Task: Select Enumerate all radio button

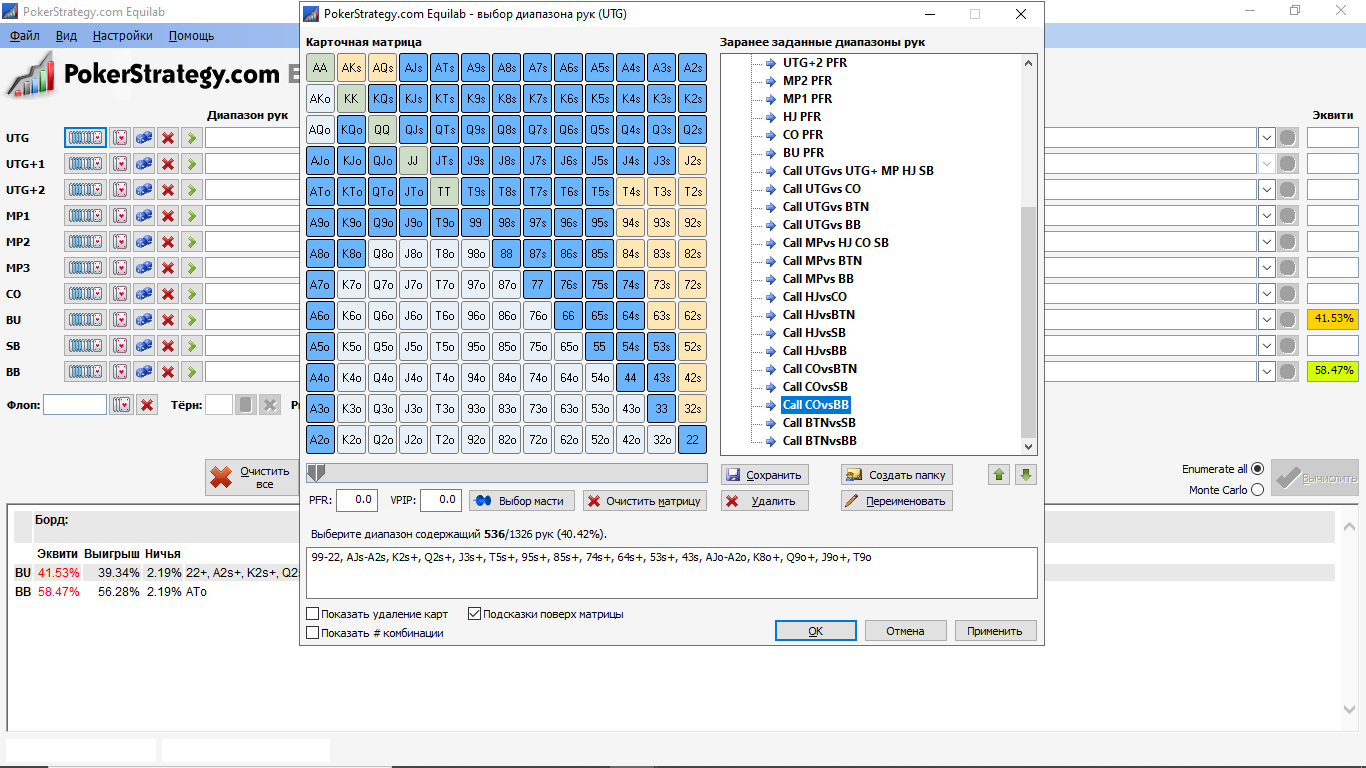Action: 1257,469
